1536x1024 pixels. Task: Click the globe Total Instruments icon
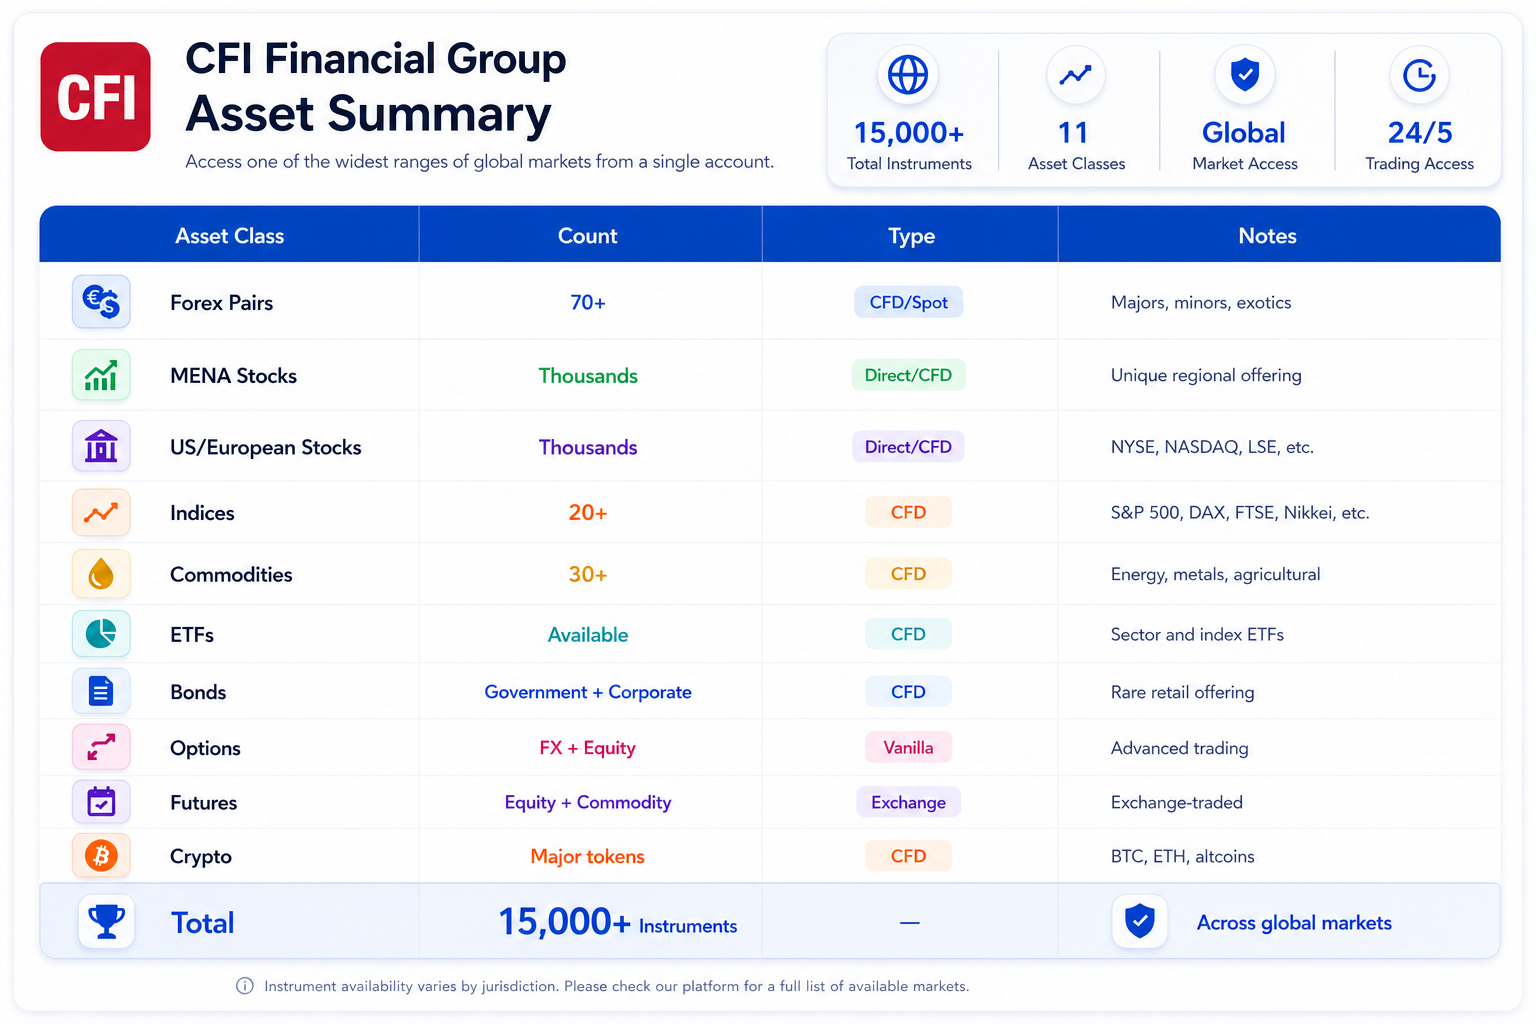(908, 75)
